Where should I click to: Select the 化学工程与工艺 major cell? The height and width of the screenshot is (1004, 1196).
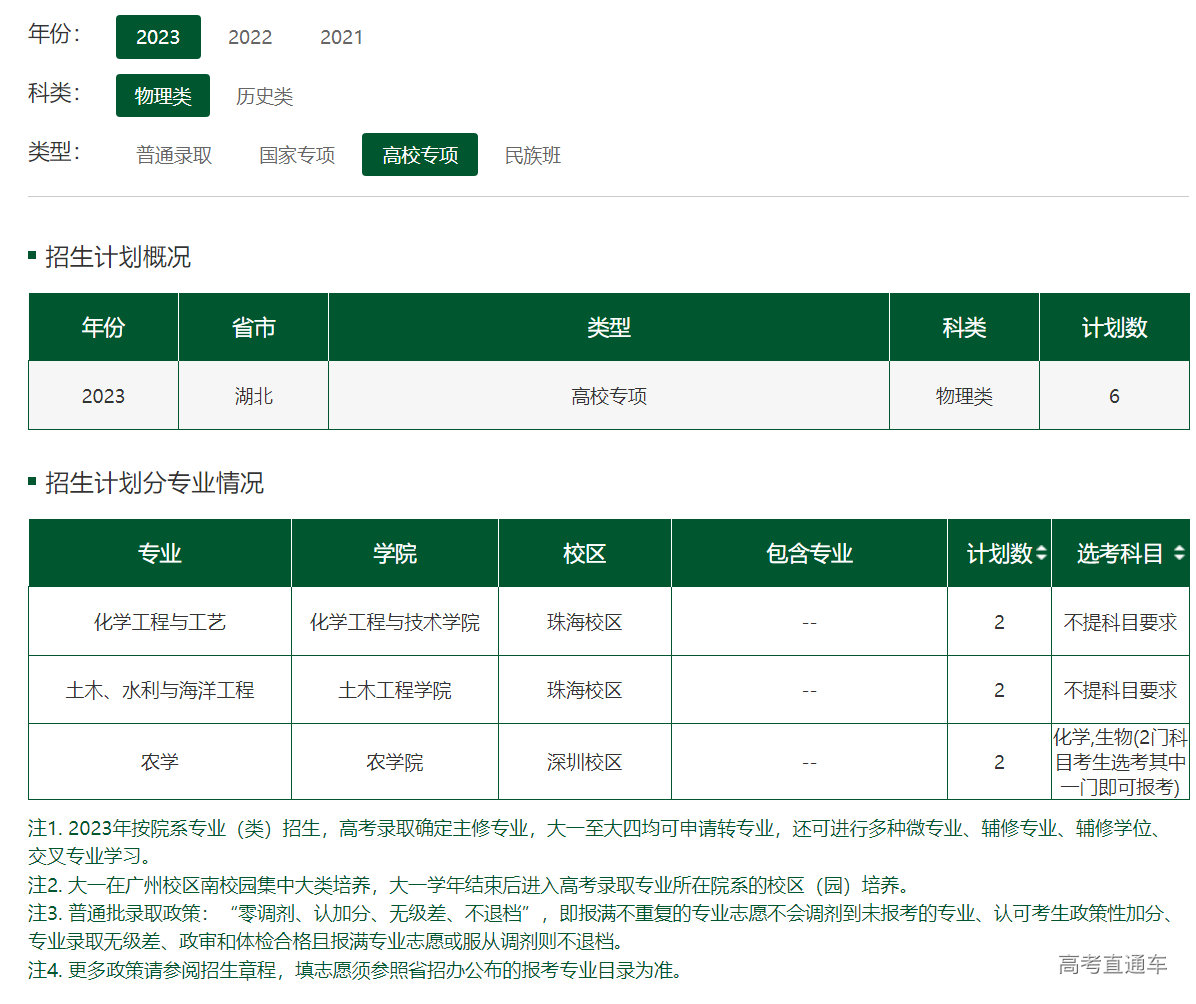pyautogui.click(x=160, y=622)
